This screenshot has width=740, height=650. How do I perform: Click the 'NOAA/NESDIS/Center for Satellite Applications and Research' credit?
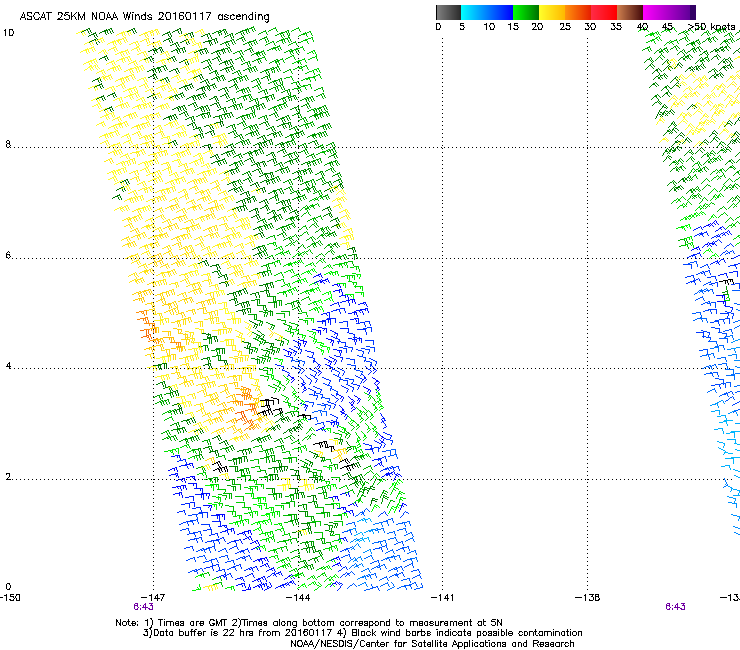[432, 644]
